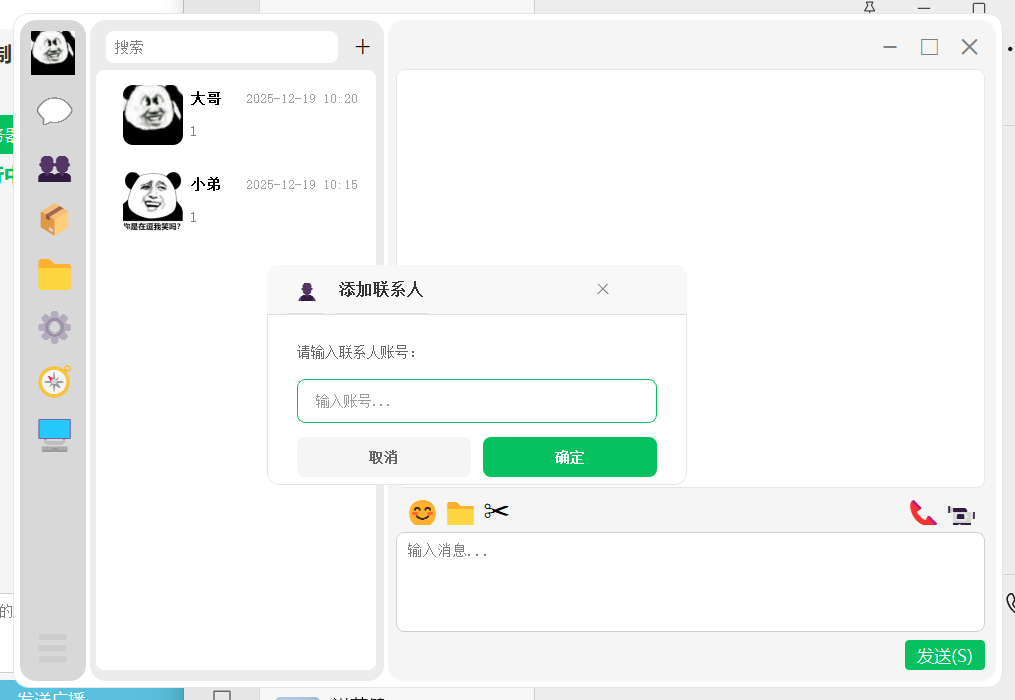Click the compass icon in the sidebar
The height and width of the screenshot is (700, 1015).
click(54, 381)
